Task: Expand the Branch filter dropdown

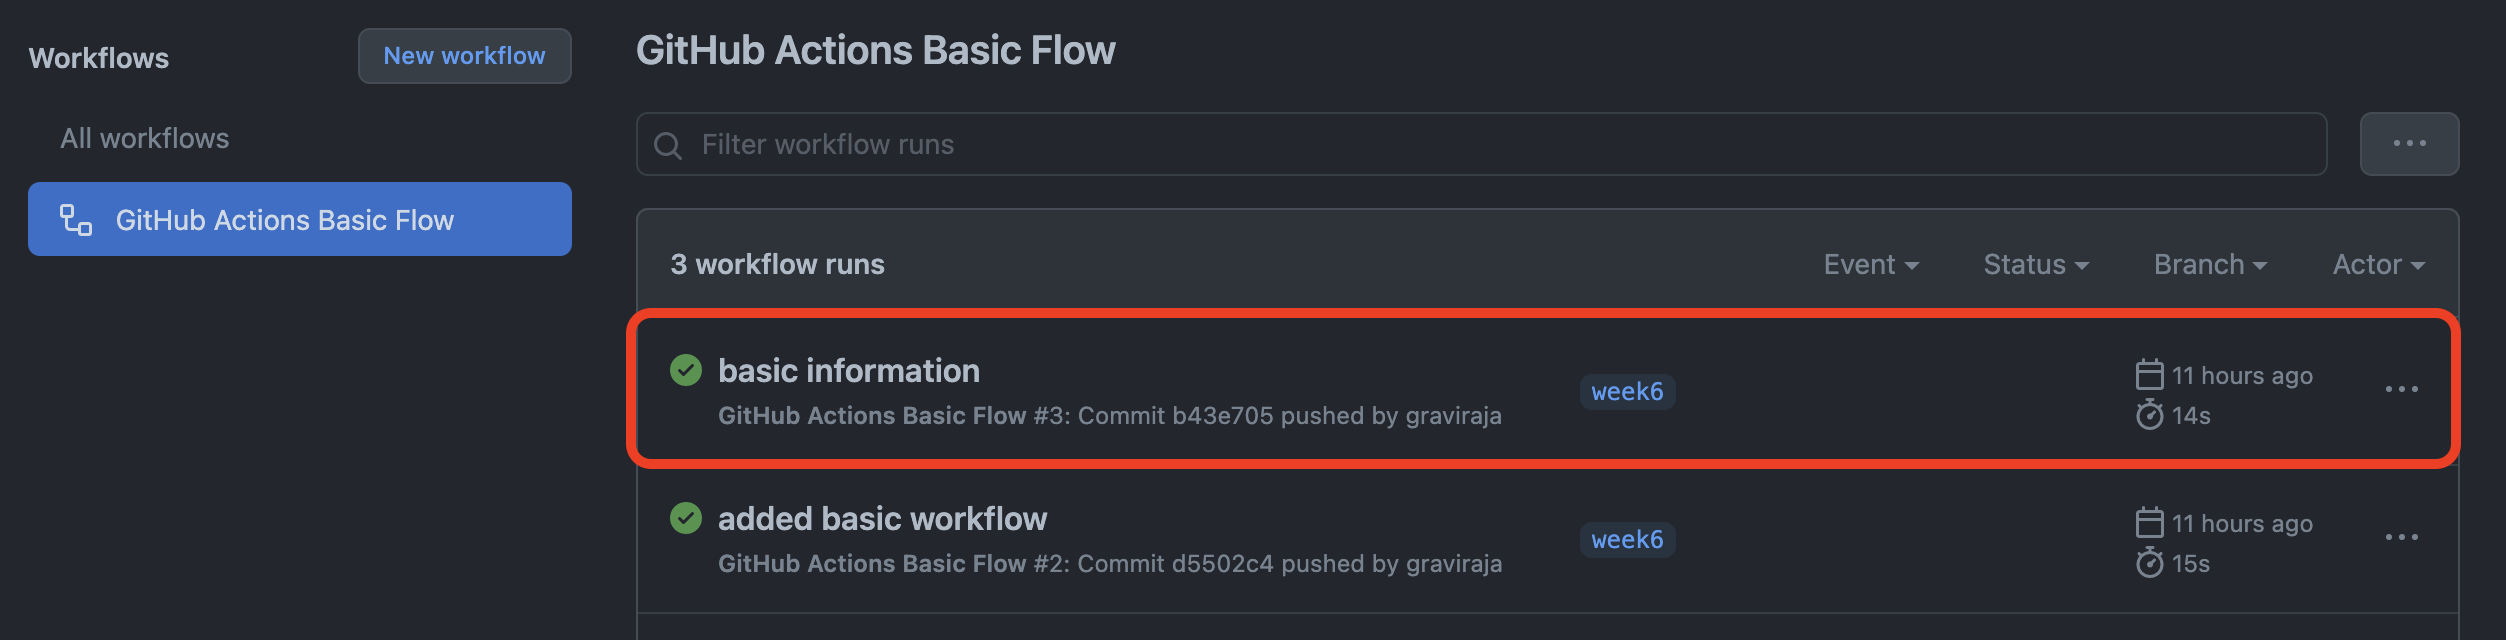Action: point(2209,265)
